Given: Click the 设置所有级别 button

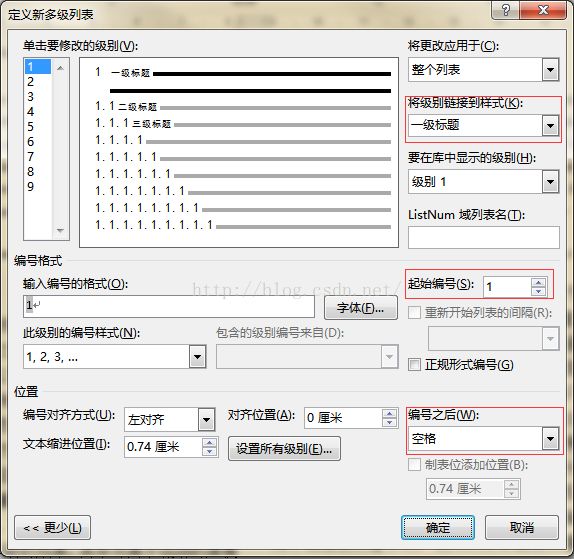Looking at the screenshot, I should click(x=284, y=448).
